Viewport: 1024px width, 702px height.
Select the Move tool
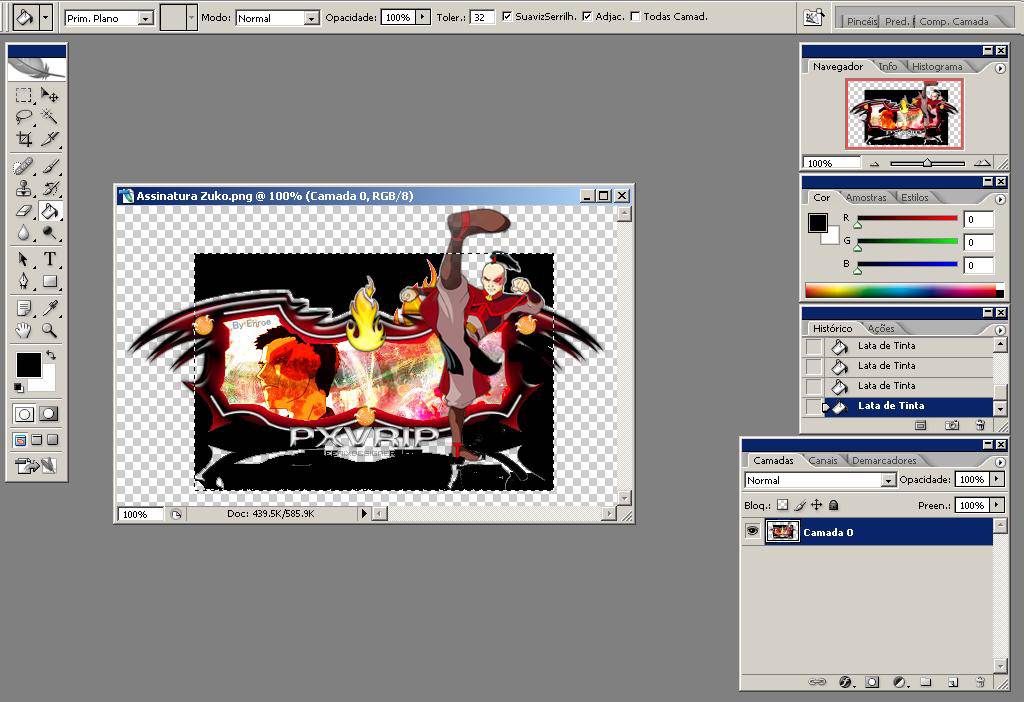(50, 95)
